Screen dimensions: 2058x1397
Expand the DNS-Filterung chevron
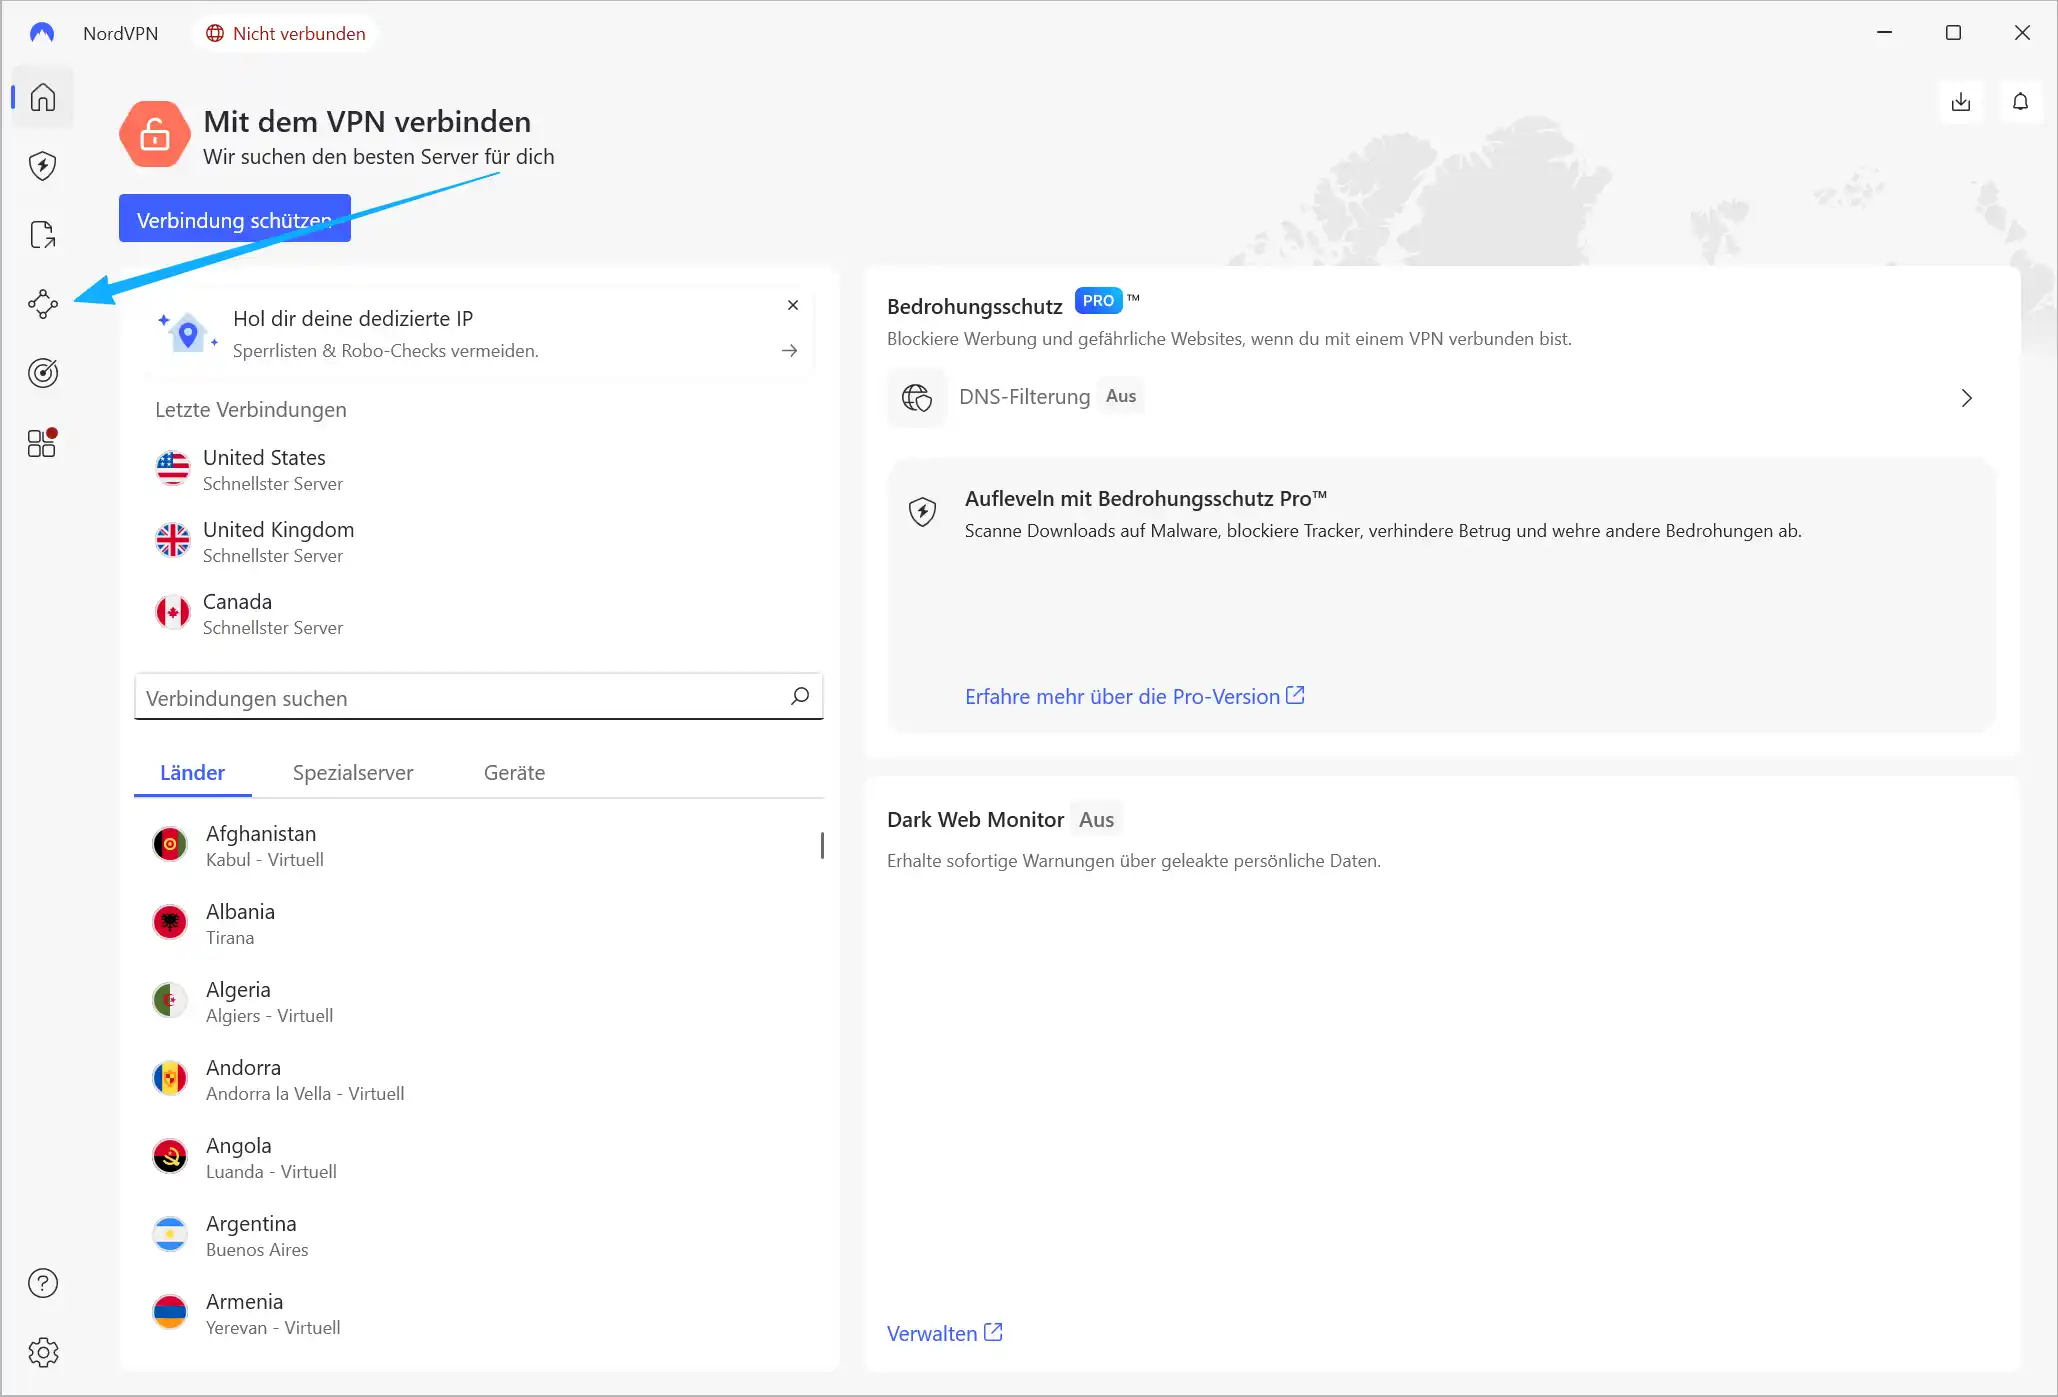(x=1966, y=398)
